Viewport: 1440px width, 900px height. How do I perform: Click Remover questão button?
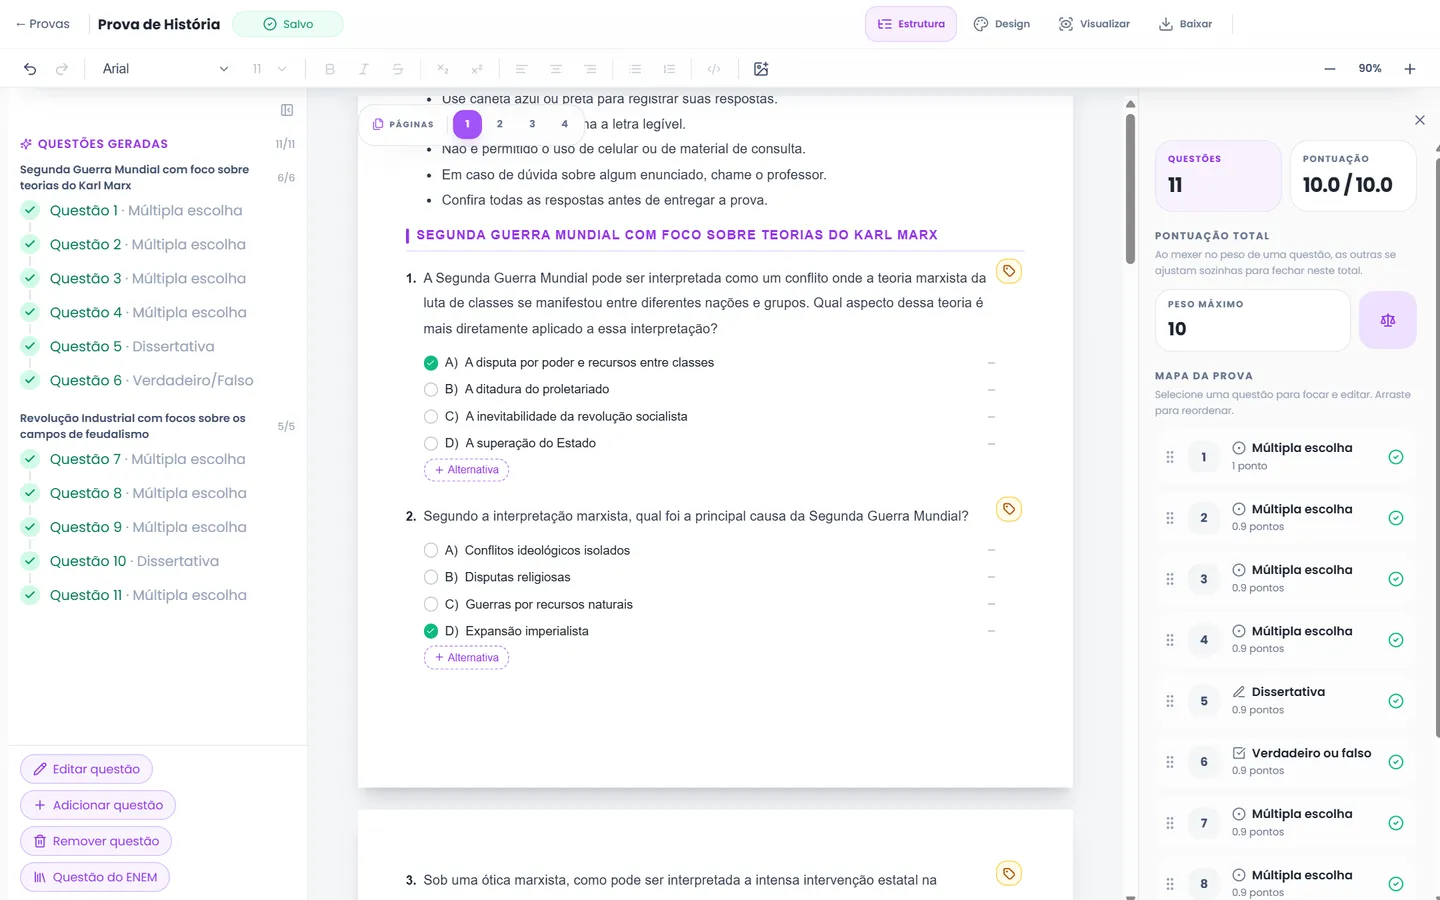click(96, 841)
